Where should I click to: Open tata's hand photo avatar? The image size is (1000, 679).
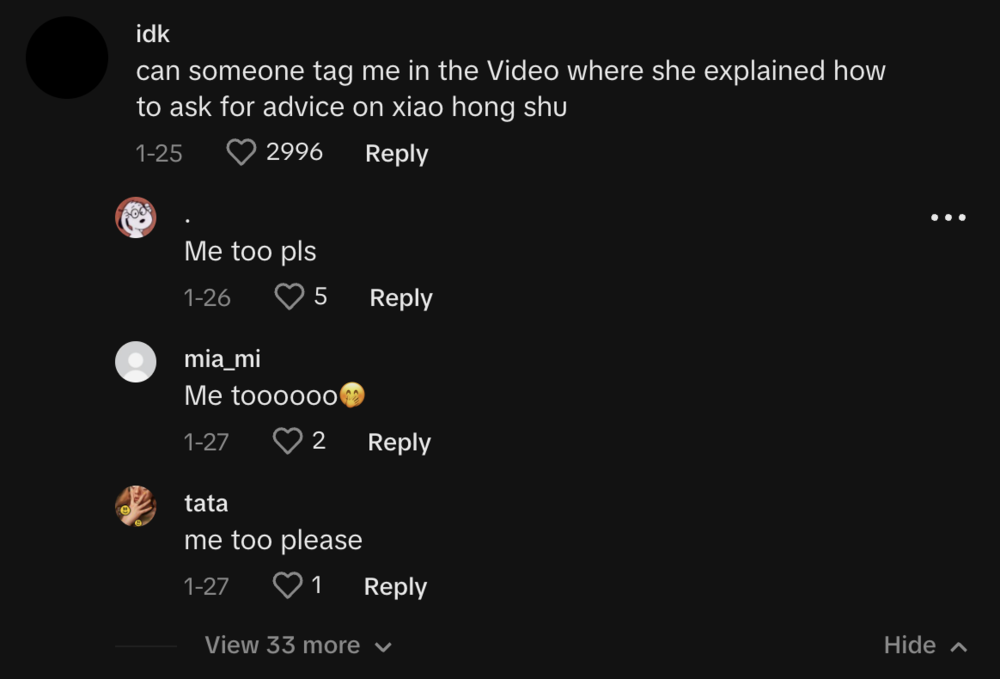[x=135, y=506]
